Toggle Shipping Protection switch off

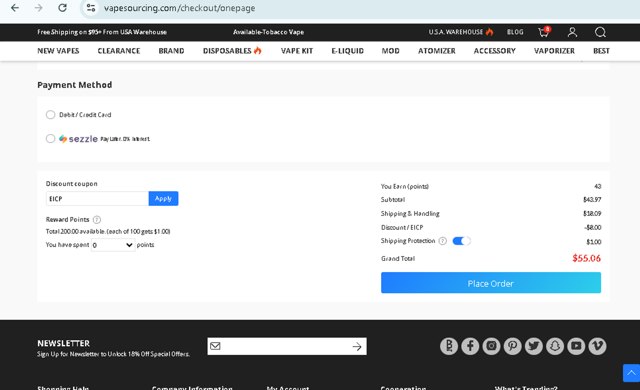pyautogui.click(x=461, y=241)
